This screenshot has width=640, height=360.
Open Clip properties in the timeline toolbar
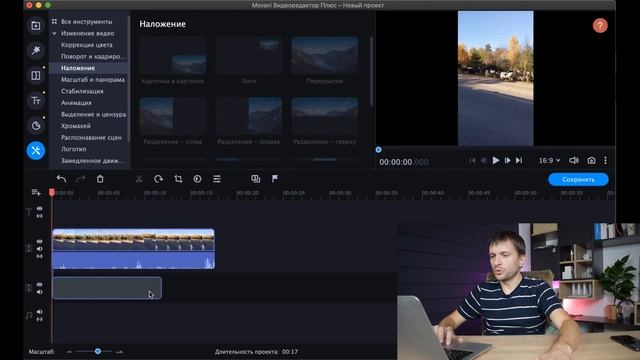pos(217,179)
